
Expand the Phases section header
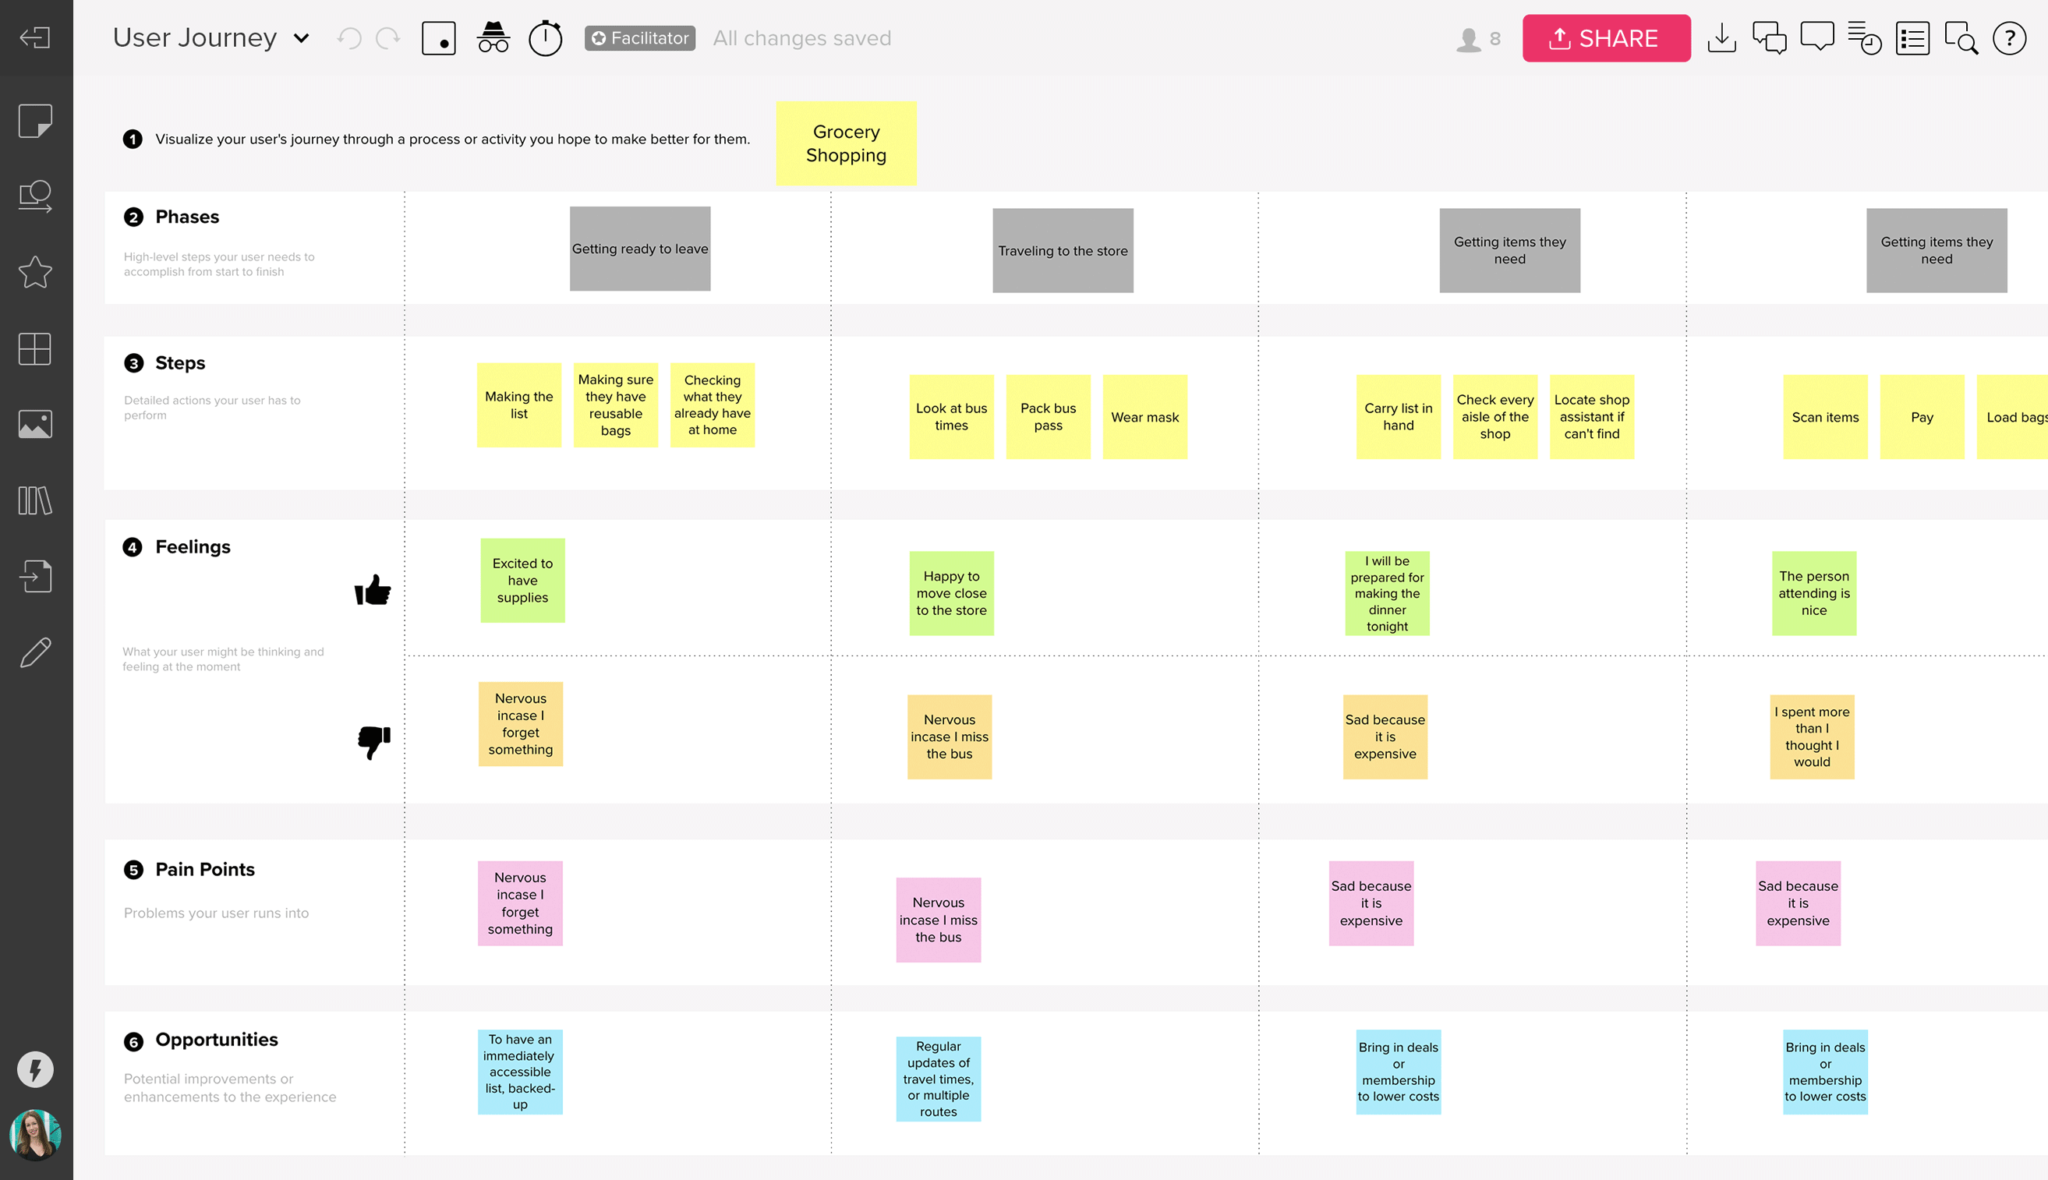click(x=187, y=217)
